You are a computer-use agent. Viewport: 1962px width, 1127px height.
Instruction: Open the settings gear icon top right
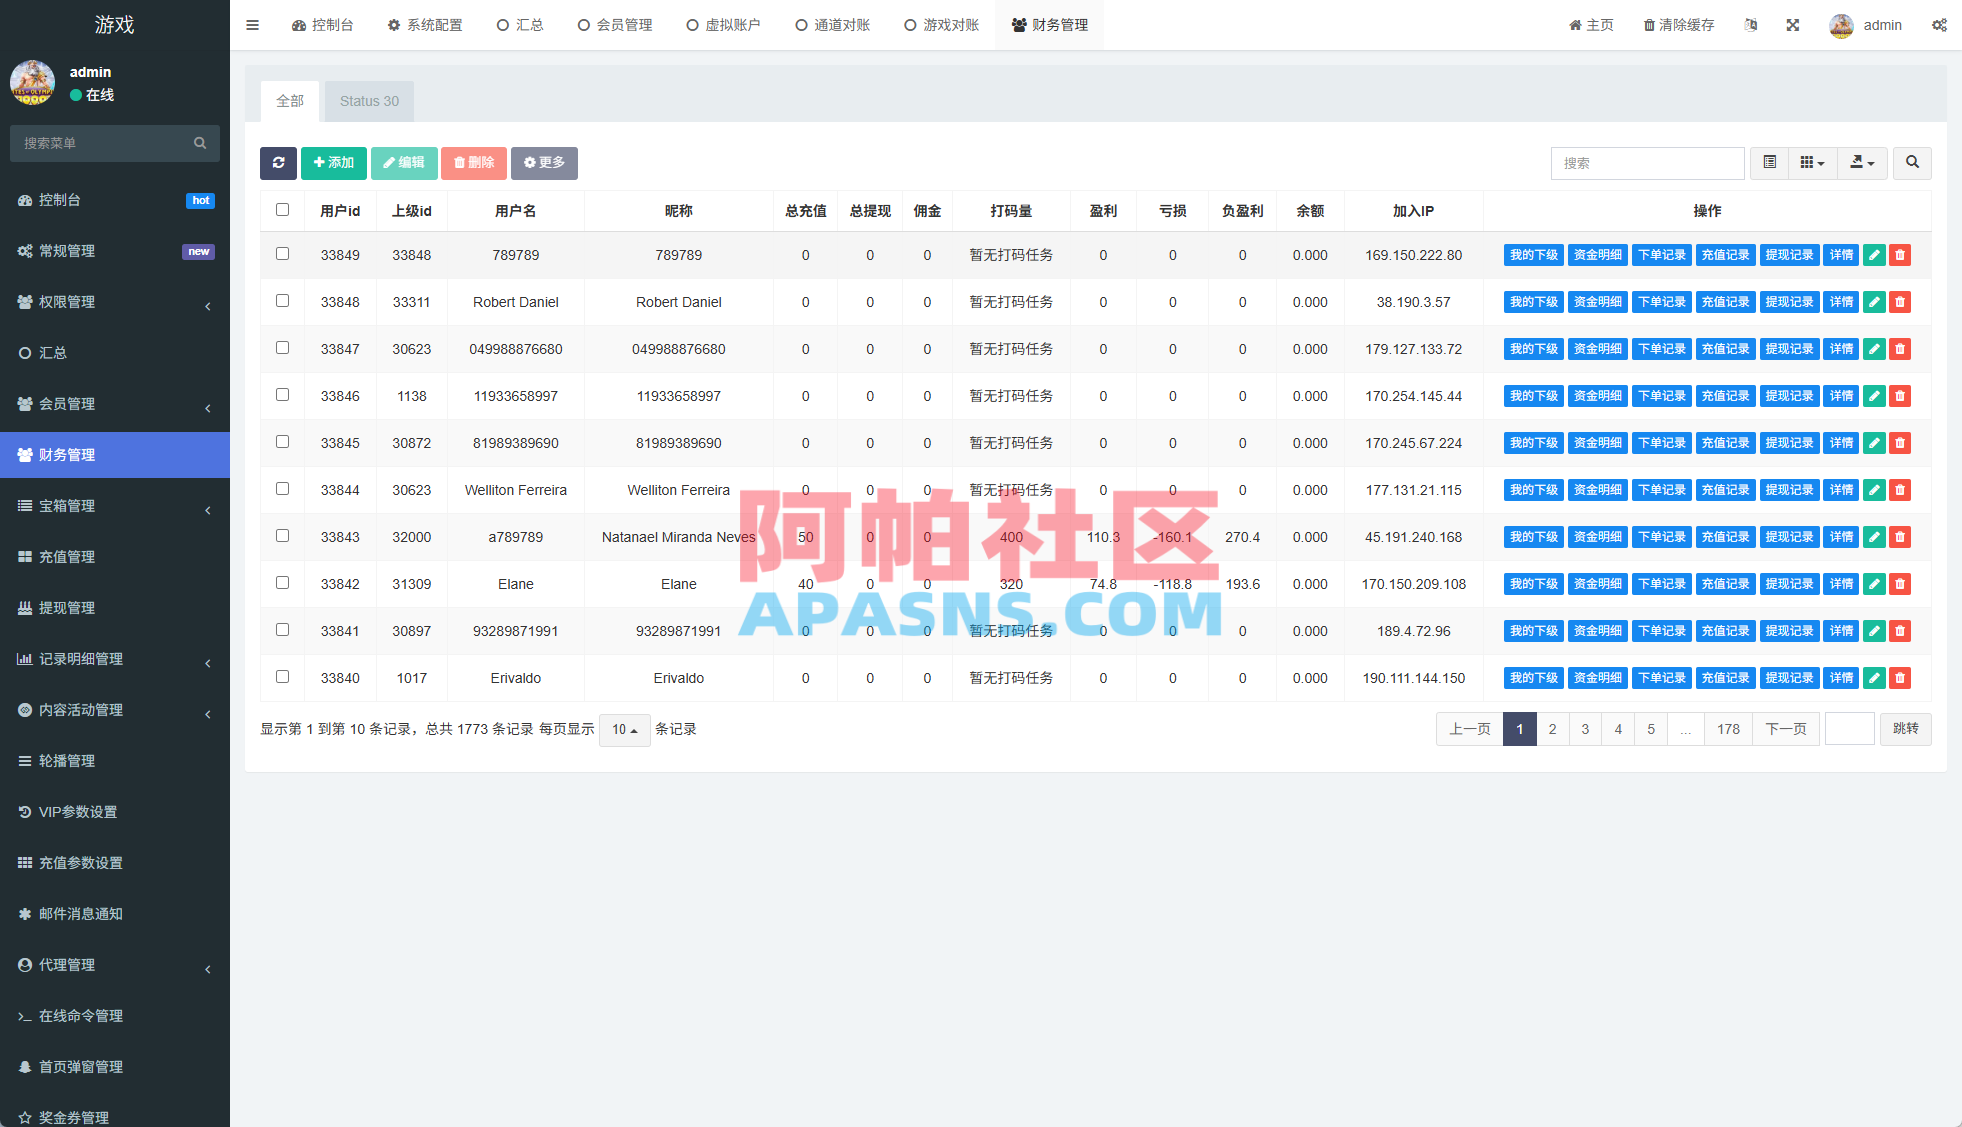pyautogui.click(x=1940, y=24)
